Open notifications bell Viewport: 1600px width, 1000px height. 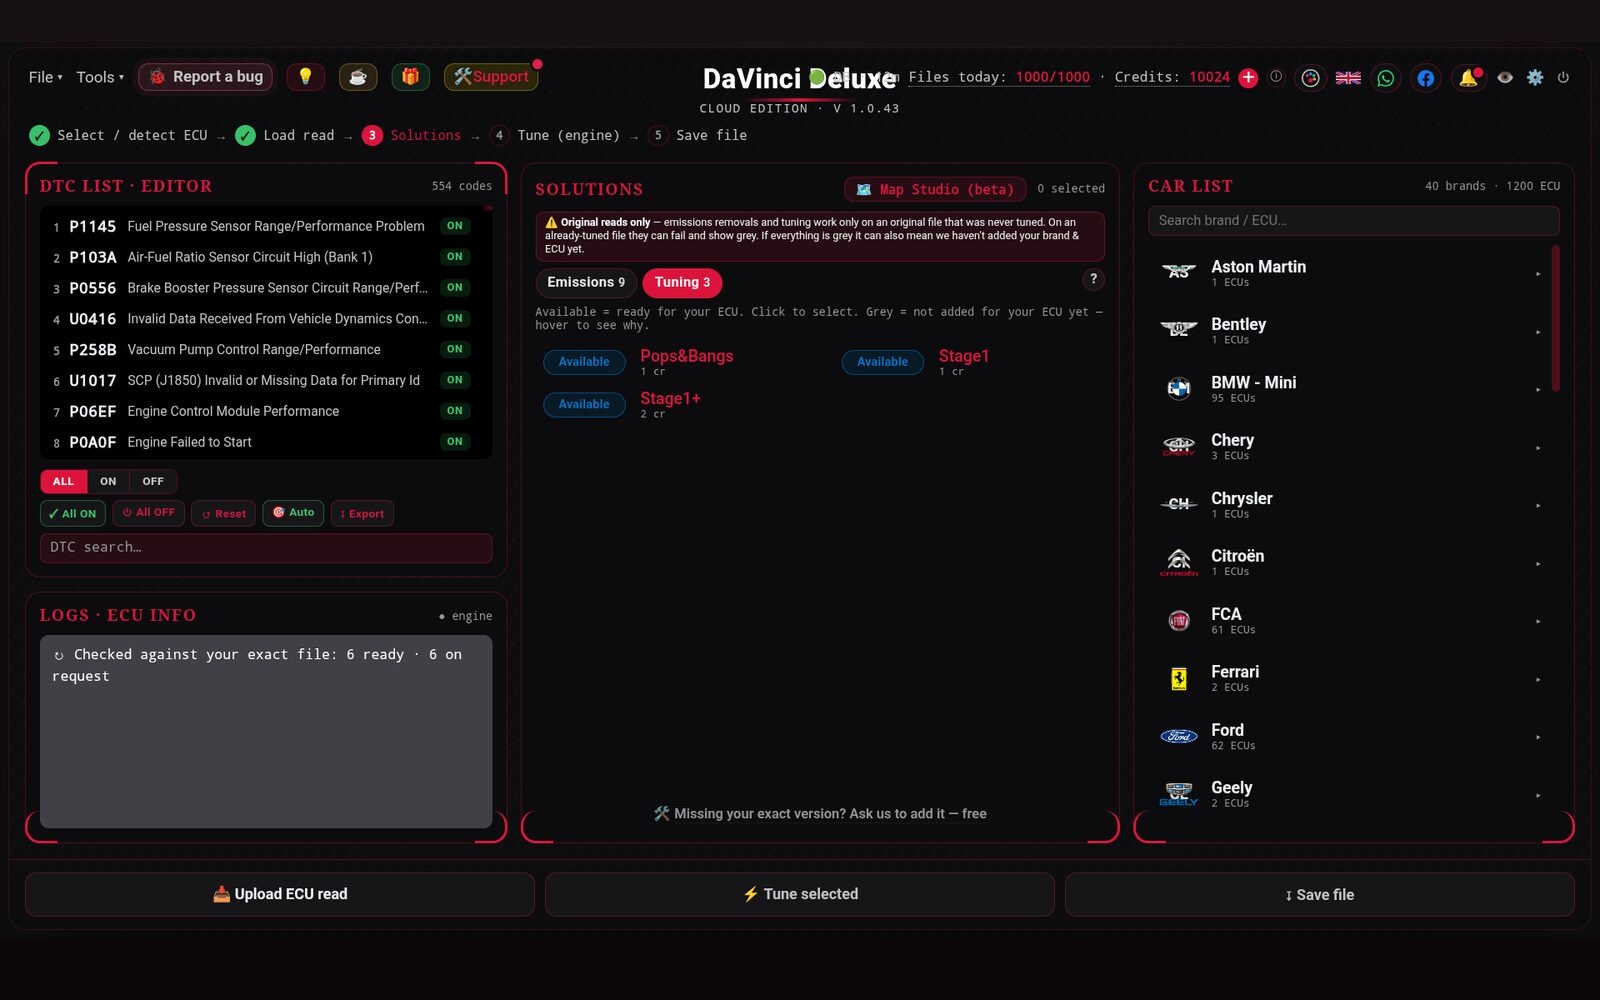[1468, 78]
